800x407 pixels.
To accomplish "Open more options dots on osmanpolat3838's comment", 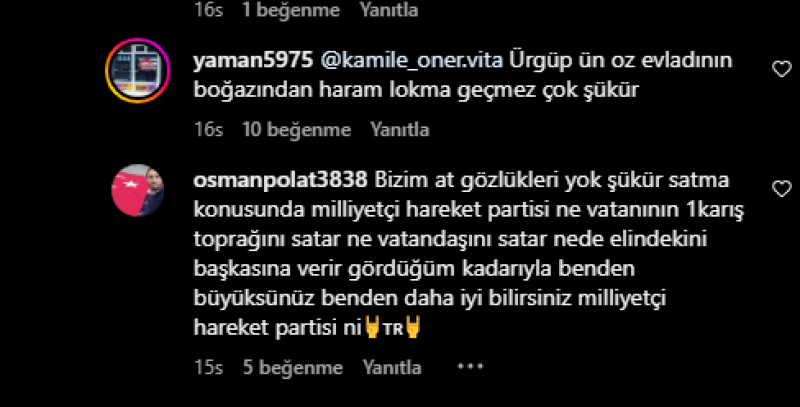I will tap(470, 366).
